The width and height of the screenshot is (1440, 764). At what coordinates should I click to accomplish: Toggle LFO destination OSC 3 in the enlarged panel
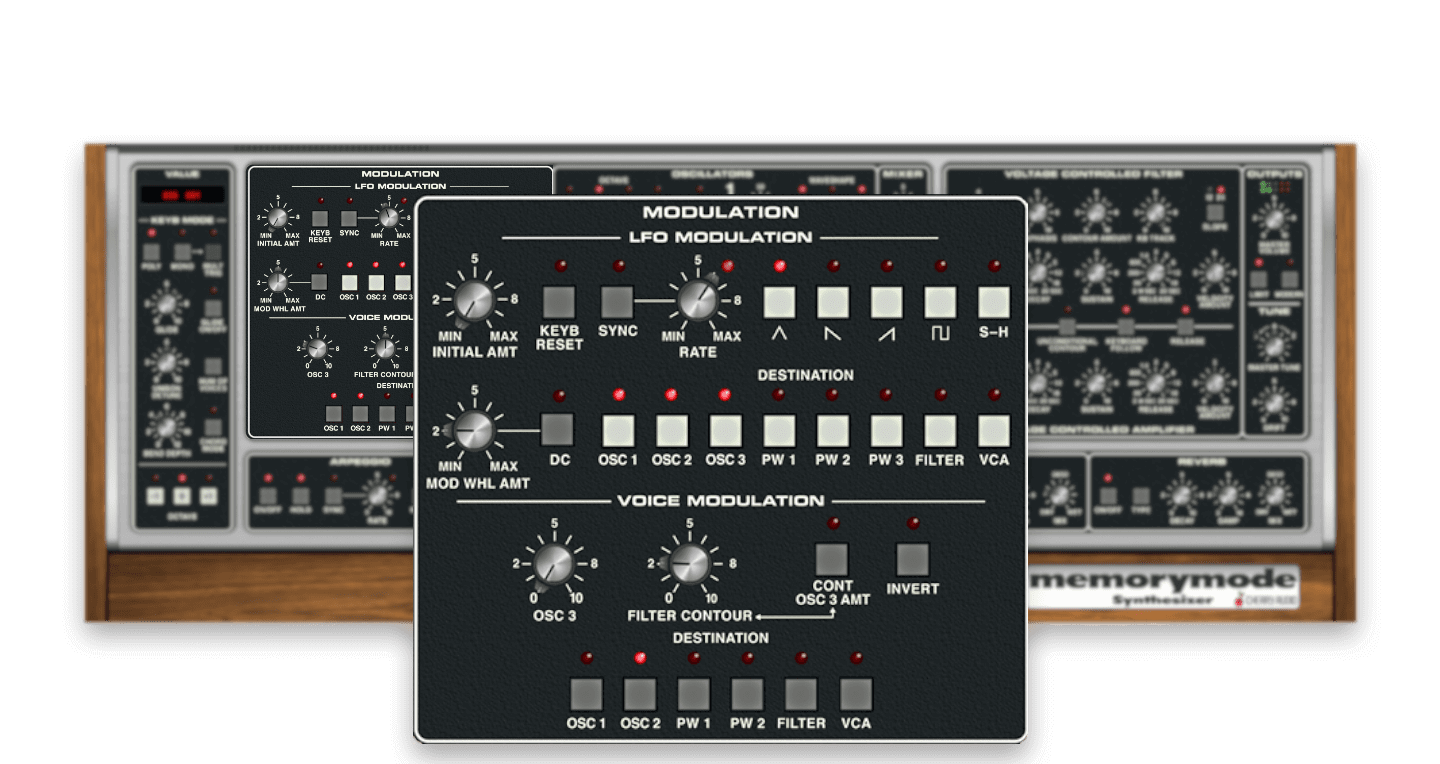point(725,430)
